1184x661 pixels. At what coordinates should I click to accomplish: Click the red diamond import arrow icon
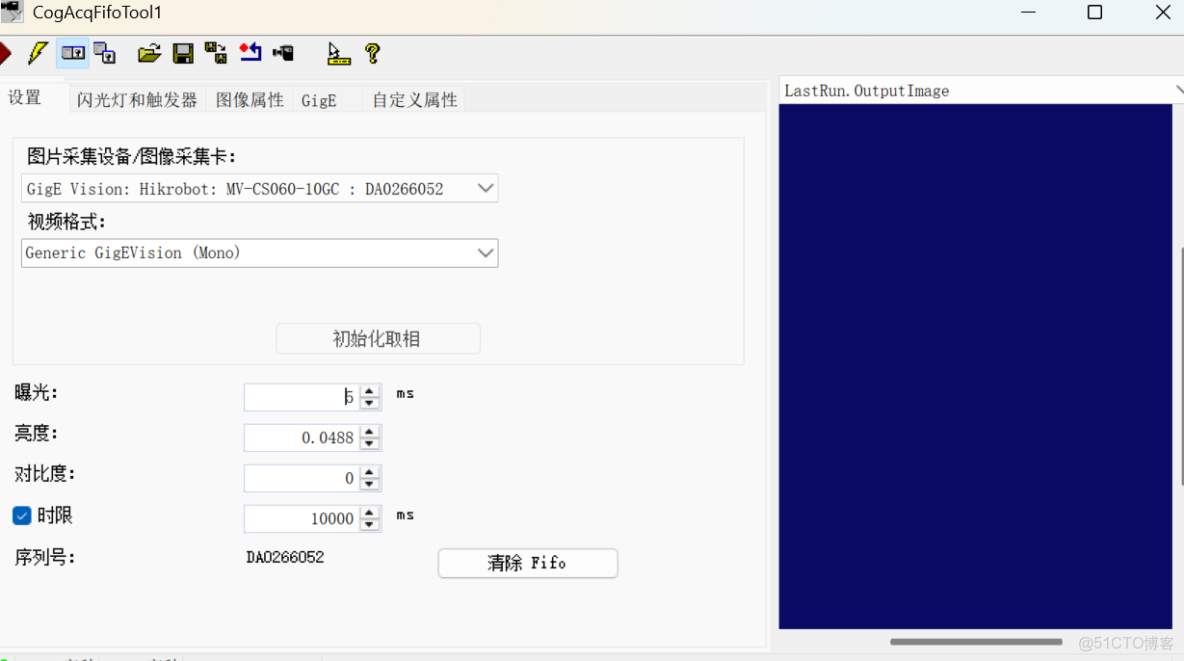250,52
